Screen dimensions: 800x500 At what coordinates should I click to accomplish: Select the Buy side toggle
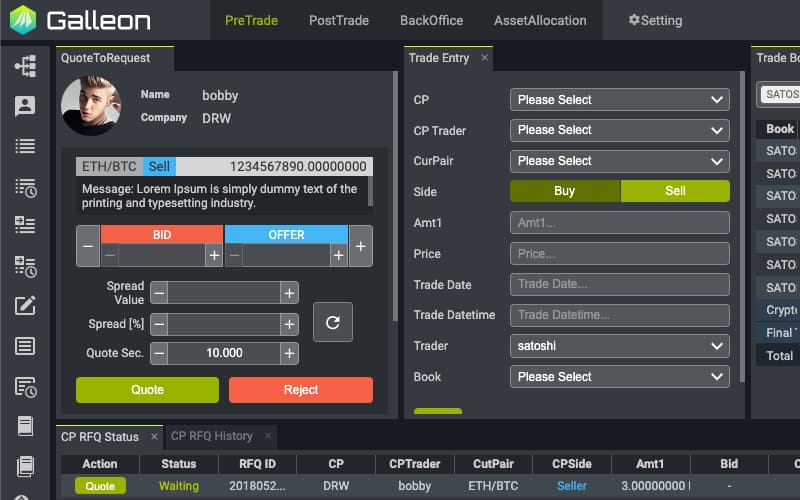(564, 191)
